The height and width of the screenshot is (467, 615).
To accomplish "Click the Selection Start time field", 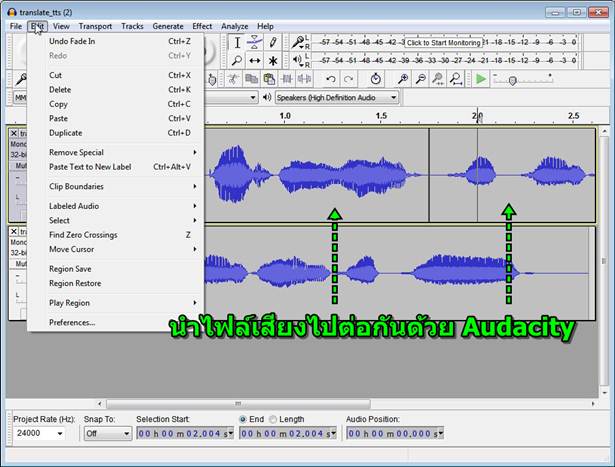I will [x=185, y=433].
